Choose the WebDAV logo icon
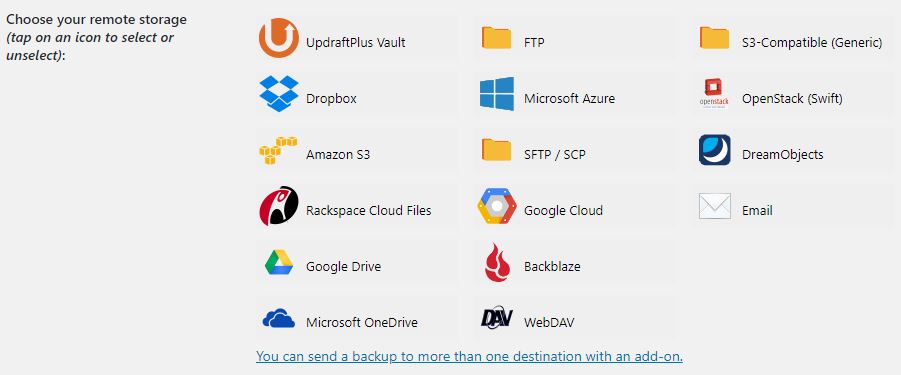Viewport: 901px width, 375px height. point(496,318)
